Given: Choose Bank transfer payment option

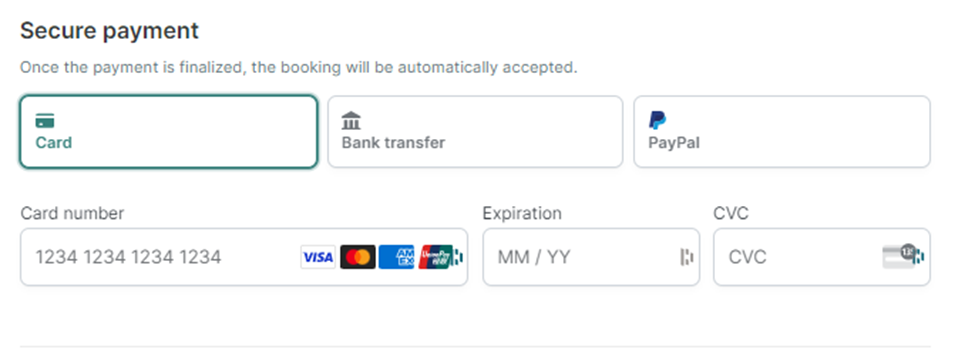Looking at the screenshot, I should (x=475, y=132).
